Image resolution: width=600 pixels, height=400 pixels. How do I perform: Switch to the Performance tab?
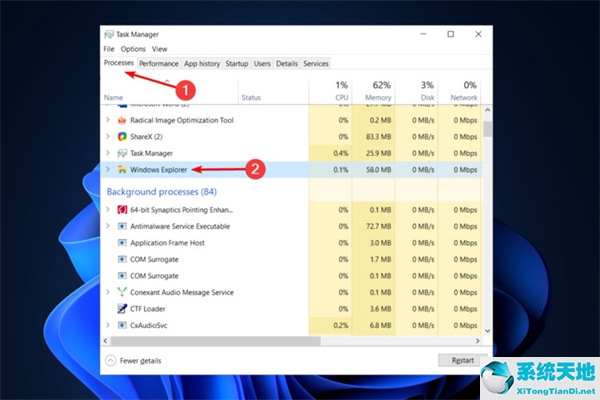(159, 63)
